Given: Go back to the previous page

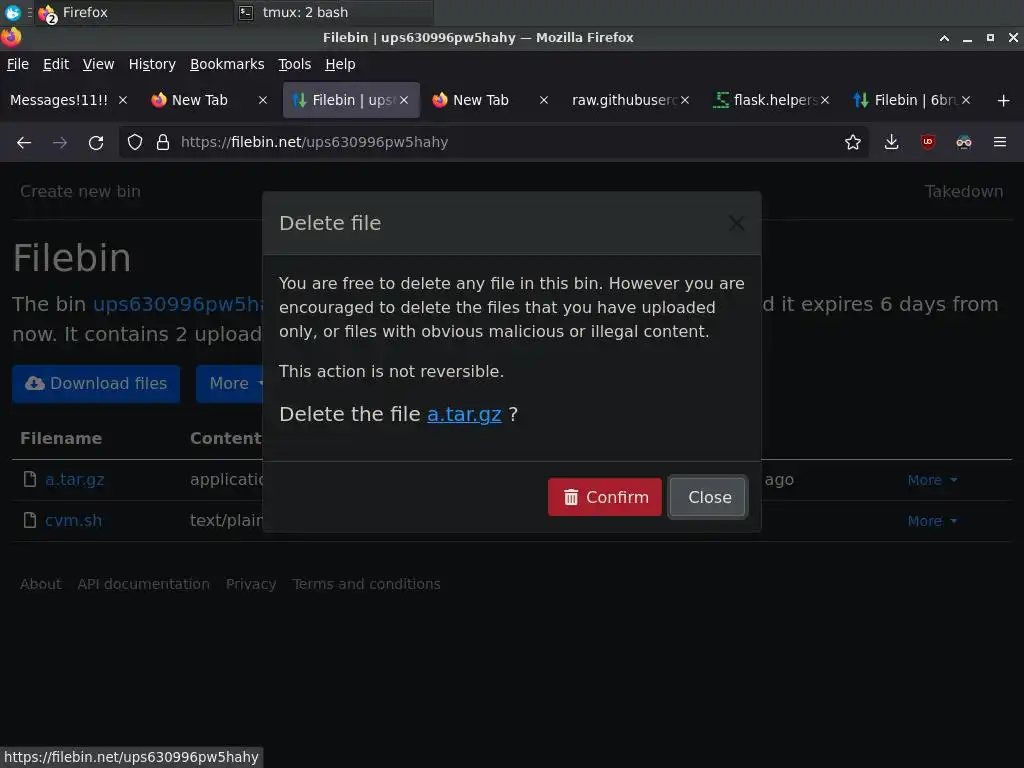Looking at the screenshot, I should coord(24,142).
